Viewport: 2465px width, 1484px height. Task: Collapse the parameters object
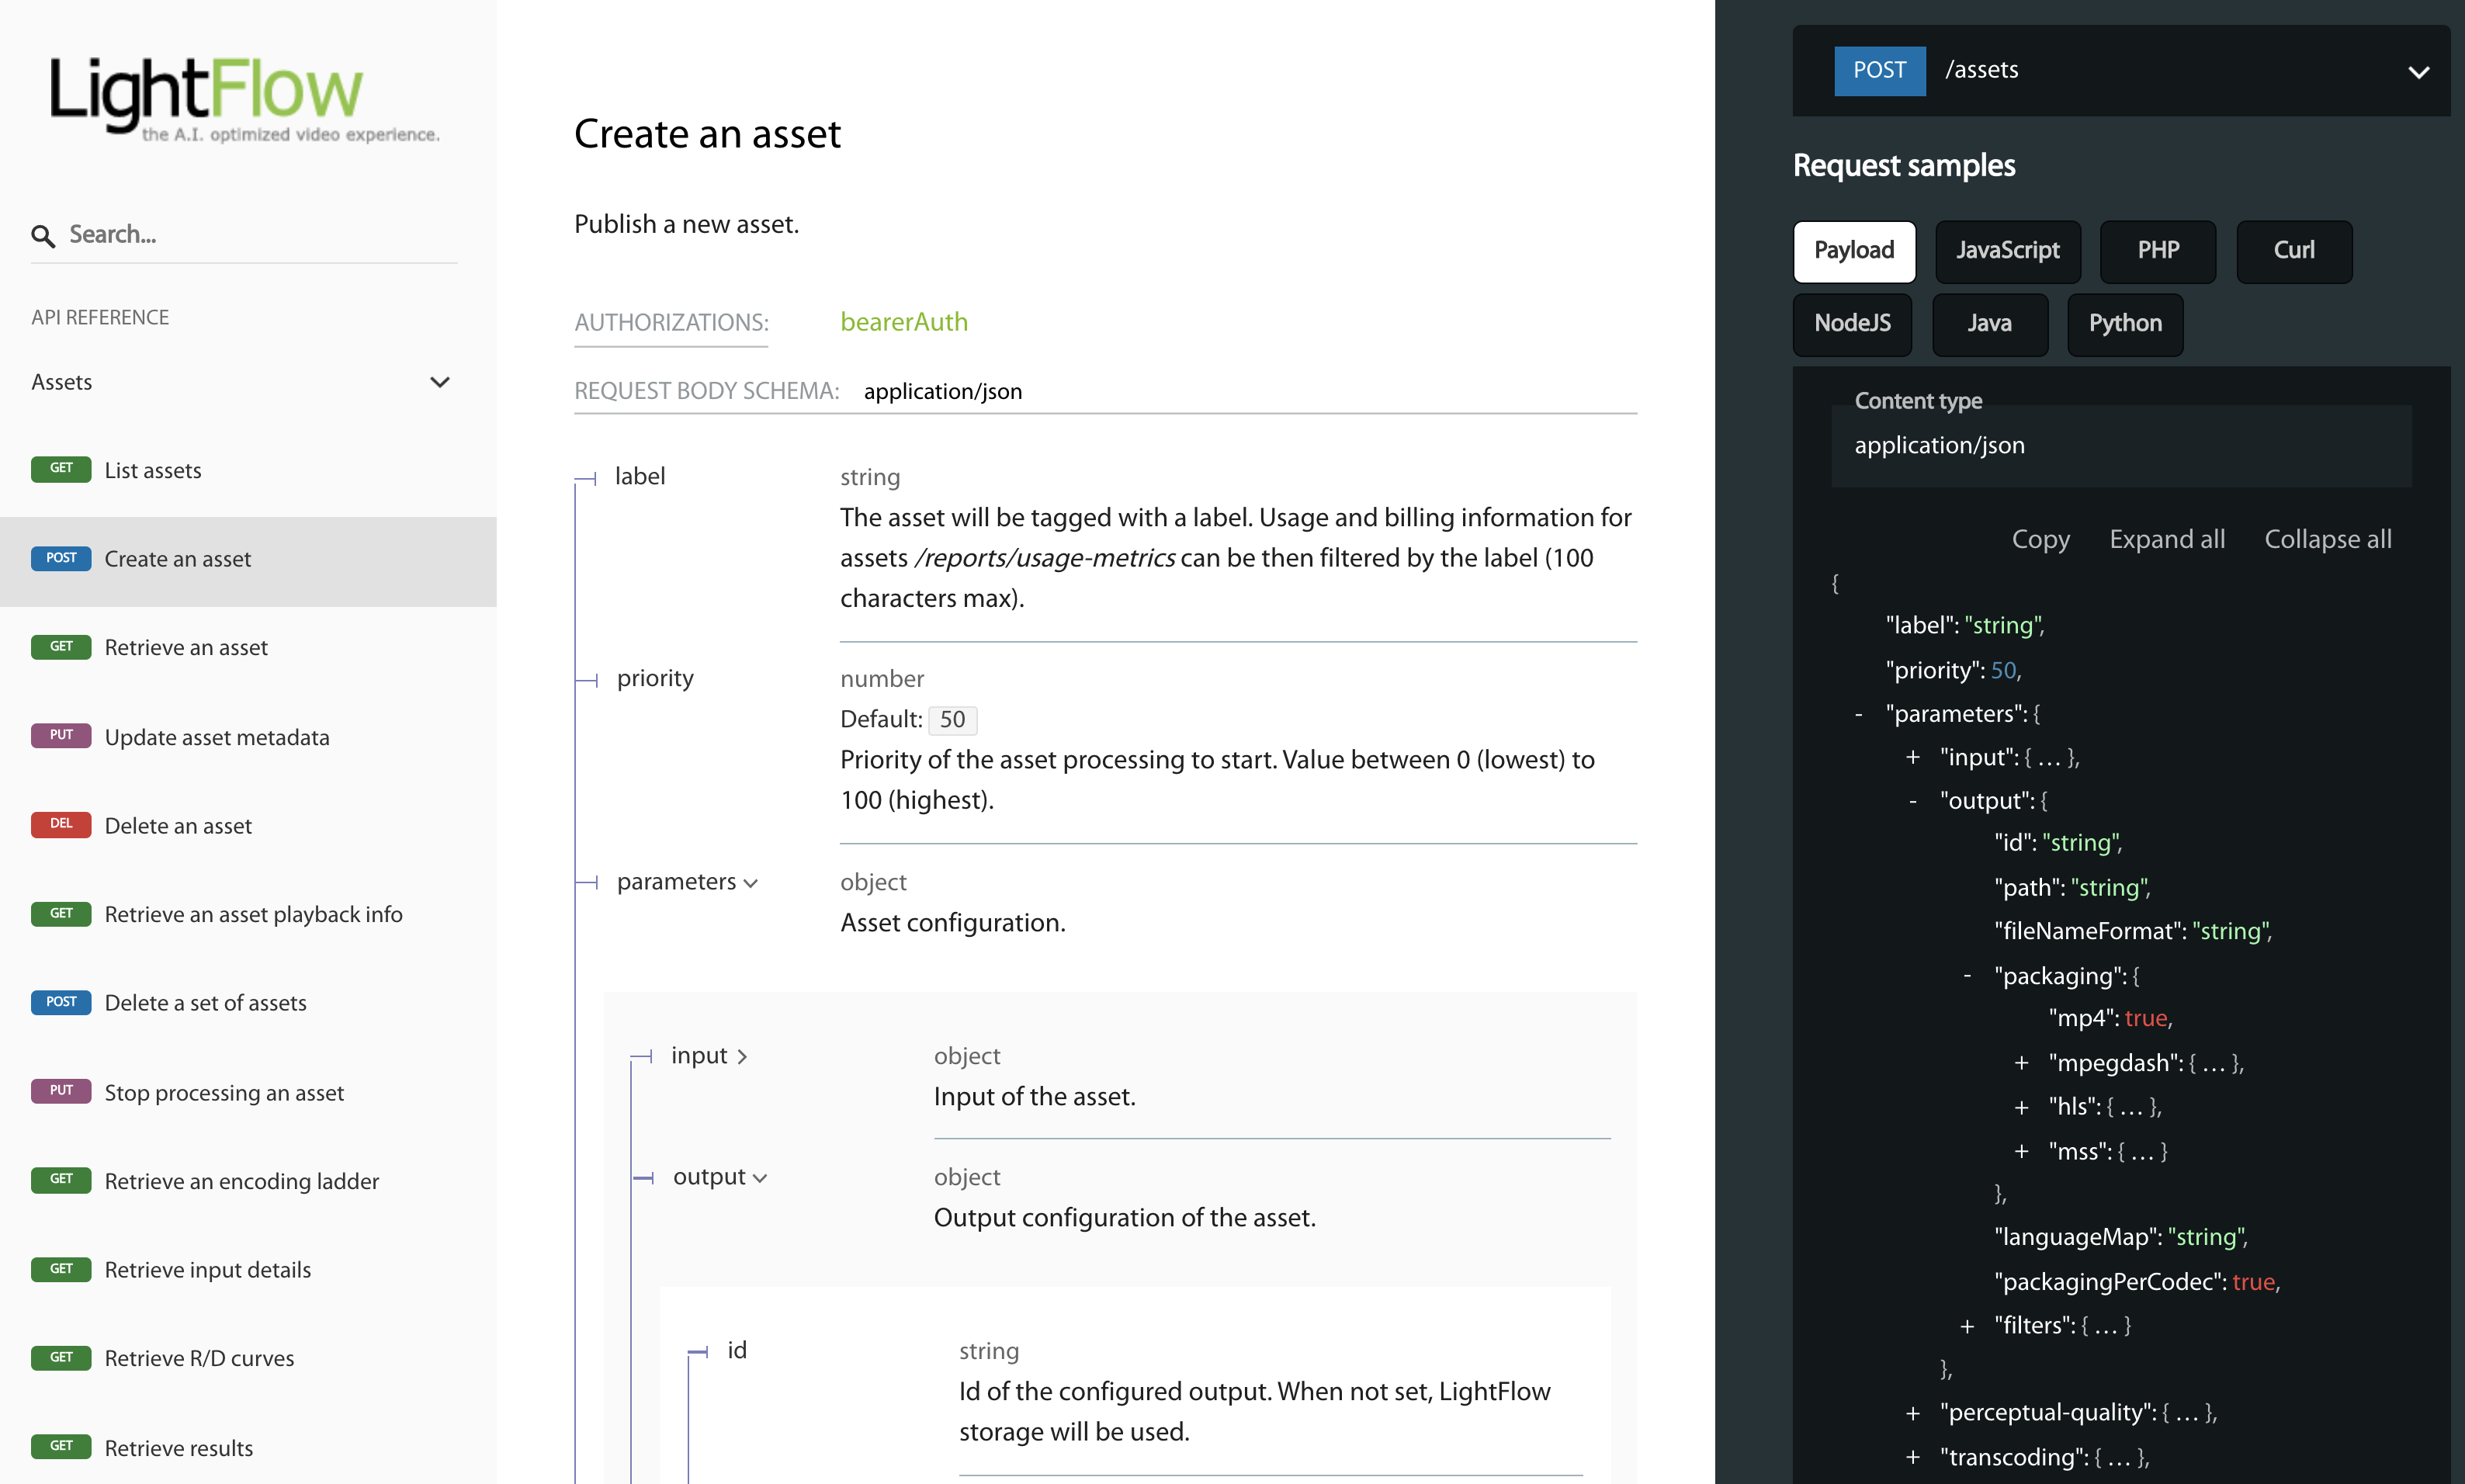pyautogui.click(x=752, y=883)
